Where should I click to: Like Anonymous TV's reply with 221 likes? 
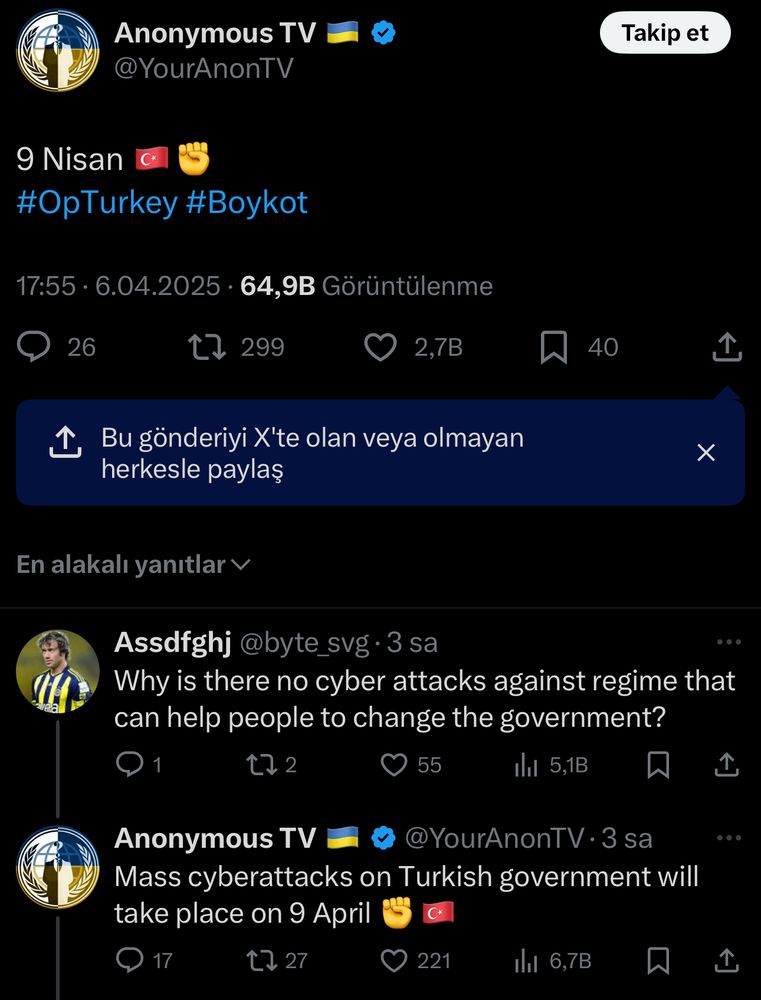(x=395, y=961)
